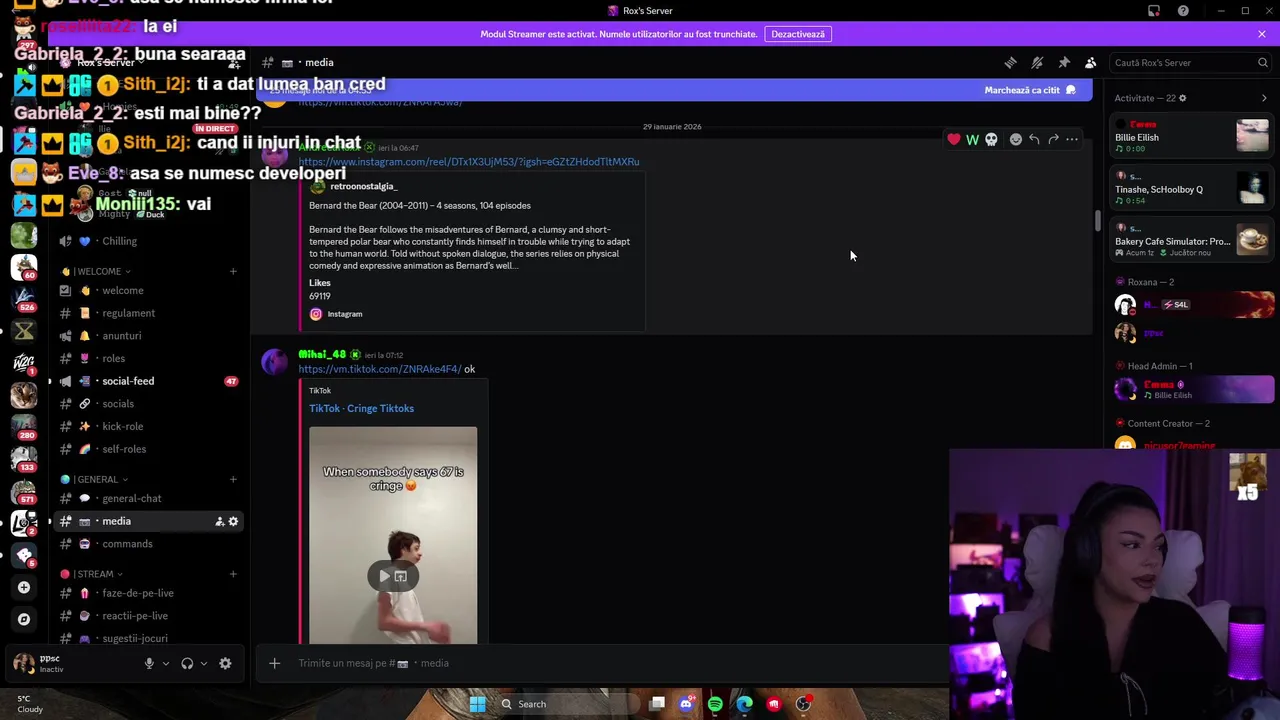Mute the microphone in user panel
The height and width of the screenshot is (720, 1280).
pyautogui.click(x=149, y=663)
